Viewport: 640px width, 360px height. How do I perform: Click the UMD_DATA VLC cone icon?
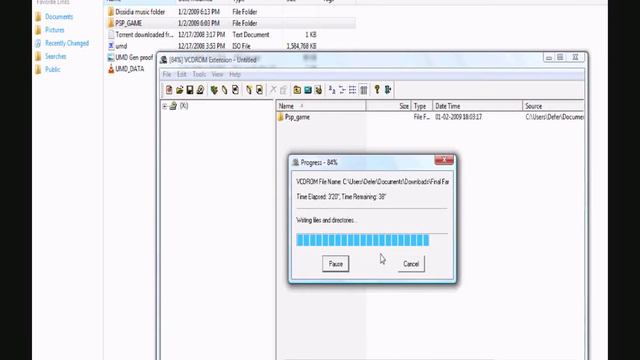[111, 69]
